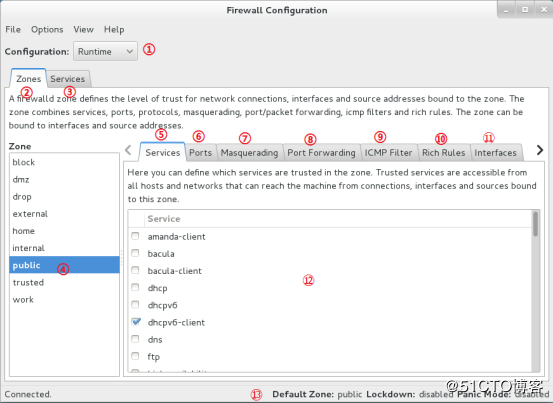Select the work zone

(64, 300)
